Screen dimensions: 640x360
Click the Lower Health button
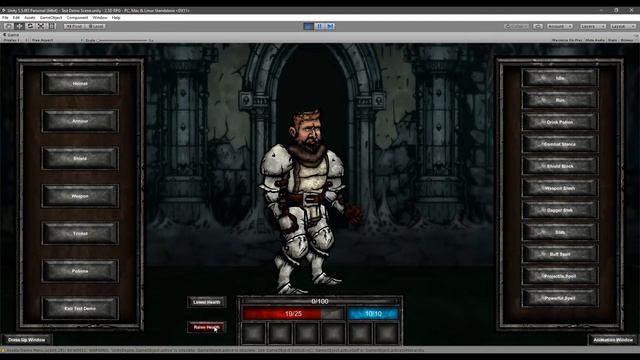click(207, 302)
